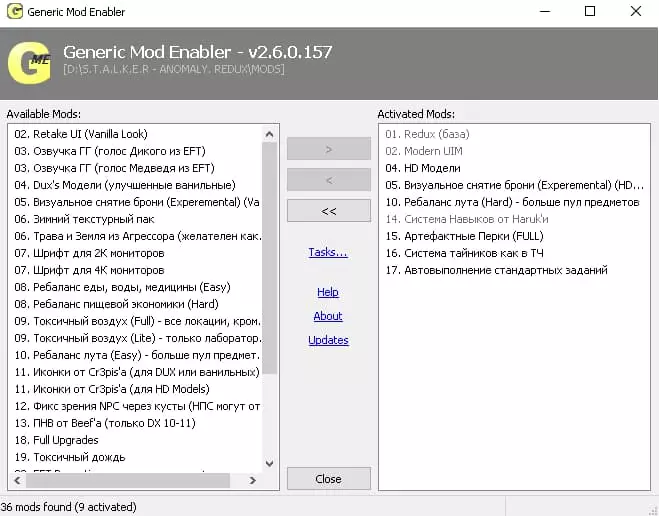Select activated mod 15. Артефактные Перки (FULL)
The image size is (659, 516).
coord(464,236)
